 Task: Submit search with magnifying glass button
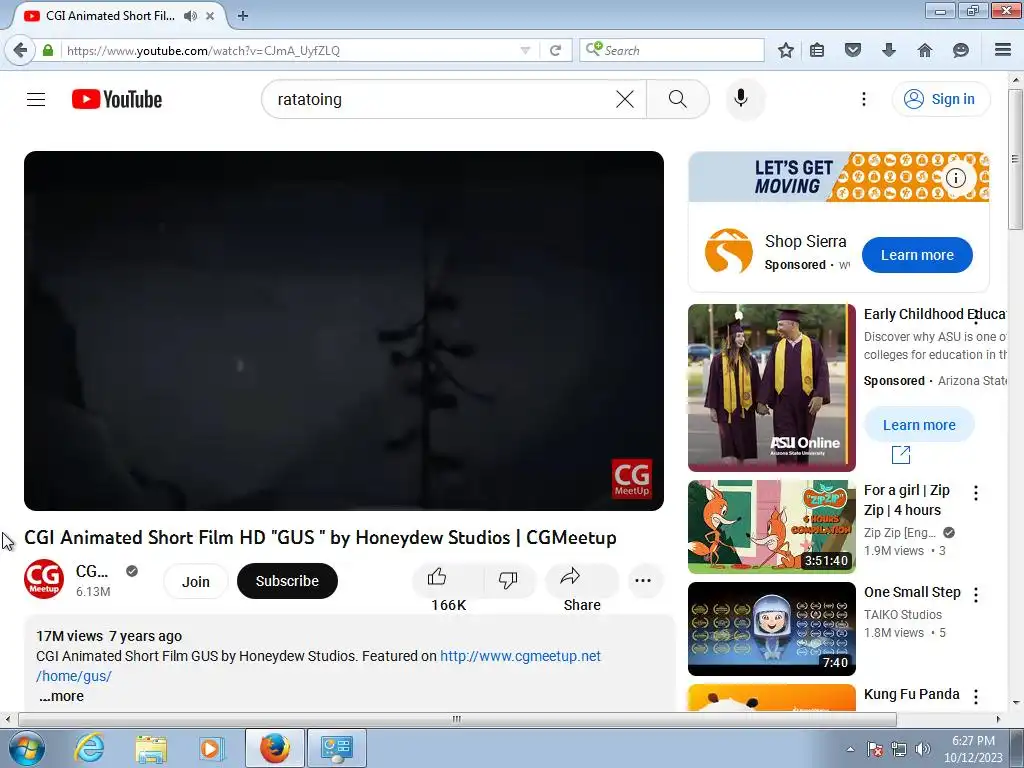click(x=677, y=99)
